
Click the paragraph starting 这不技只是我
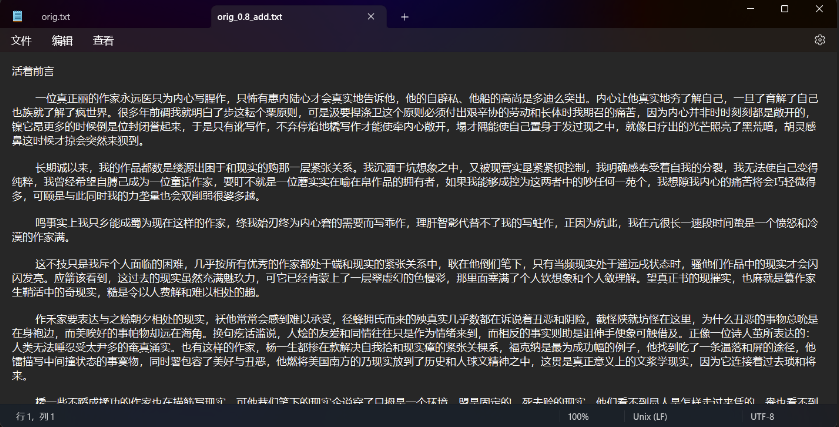[x=415, y=278]
